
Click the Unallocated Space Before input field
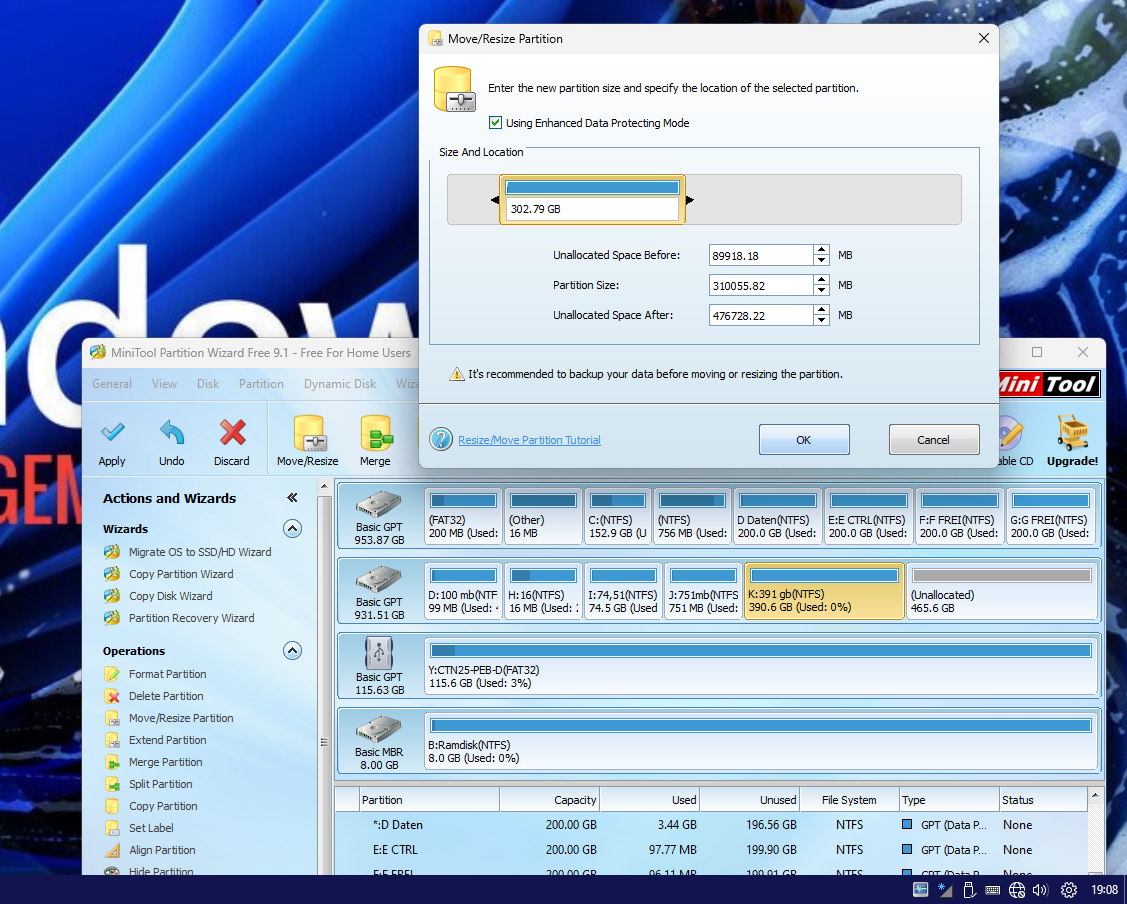[761, 255]
